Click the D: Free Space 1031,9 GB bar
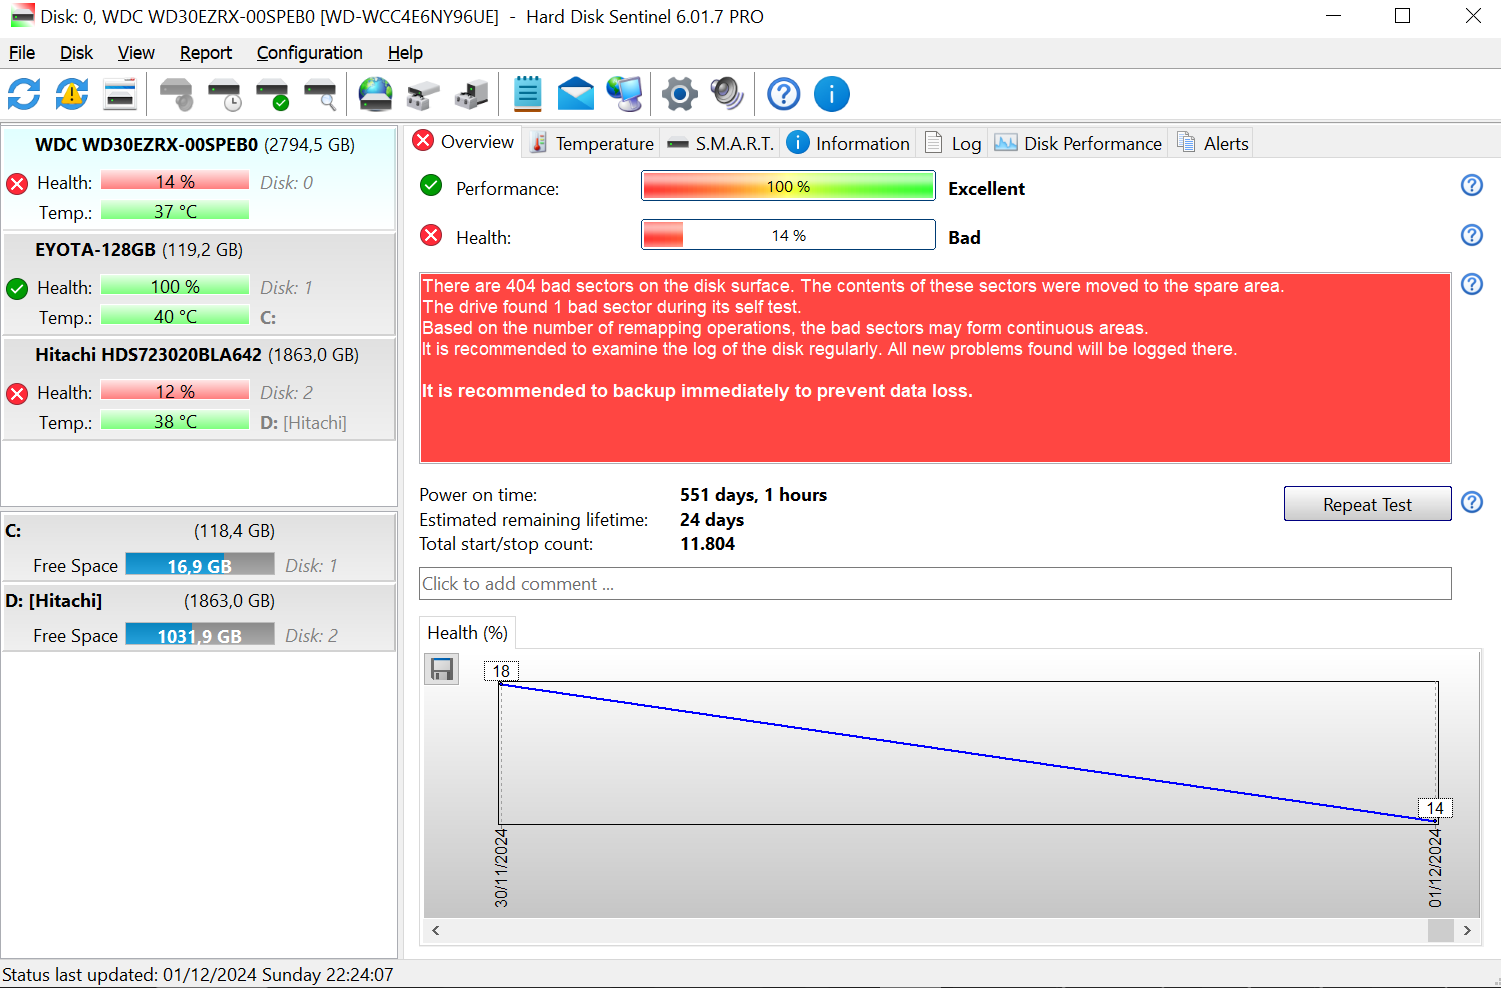This screenshot has width=1501, height=988. point(200,635)
